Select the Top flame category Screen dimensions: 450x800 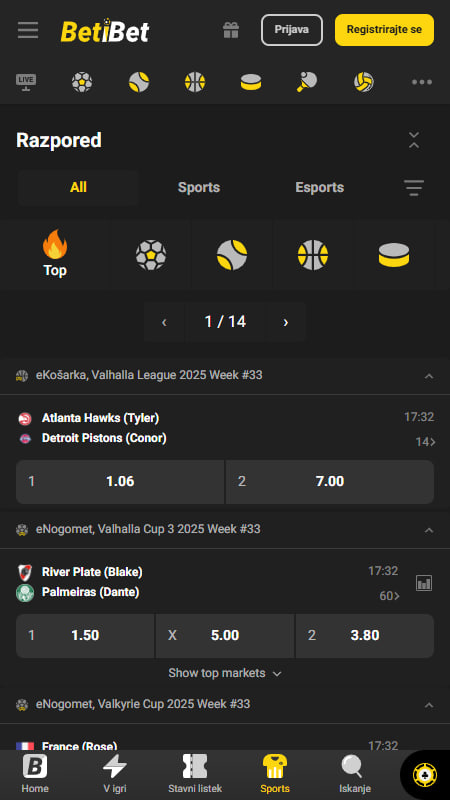55,254
